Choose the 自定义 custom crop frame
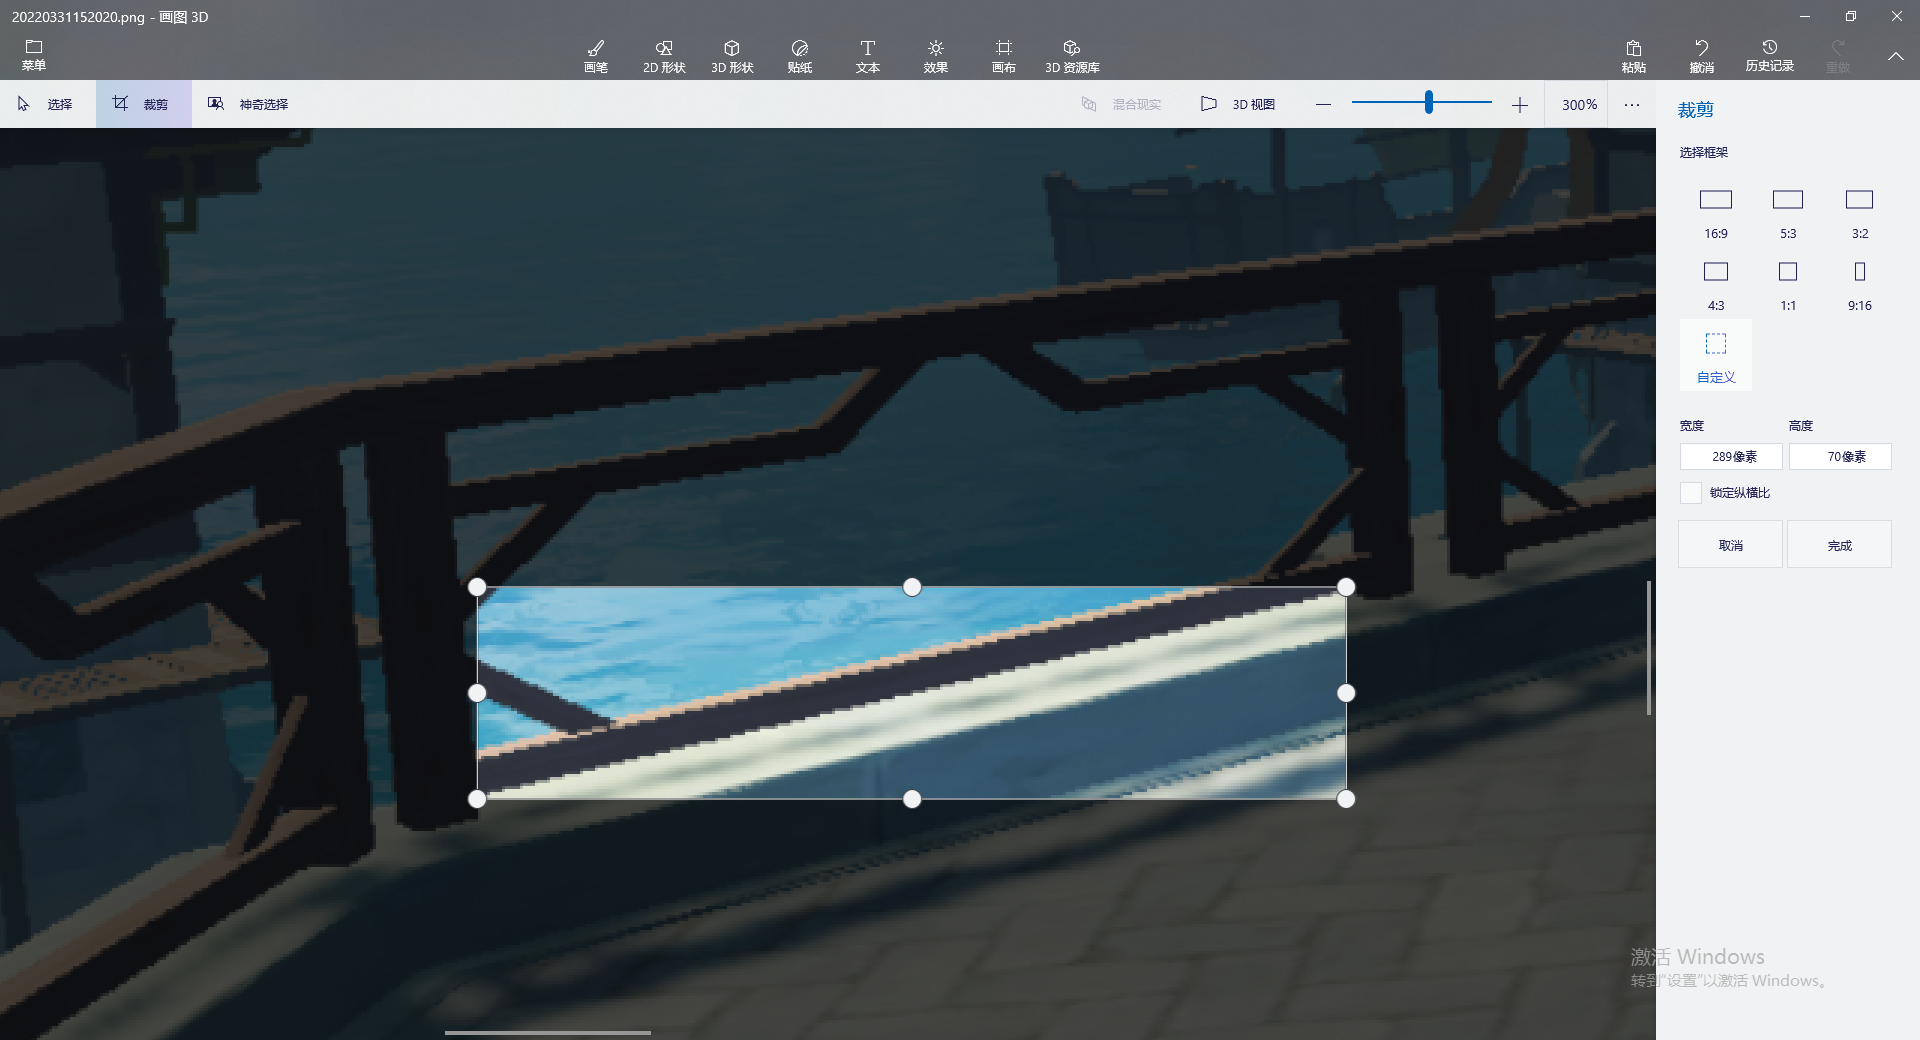The width and height of the screenshot is (1920, 1040). (x=1716, y=356)
